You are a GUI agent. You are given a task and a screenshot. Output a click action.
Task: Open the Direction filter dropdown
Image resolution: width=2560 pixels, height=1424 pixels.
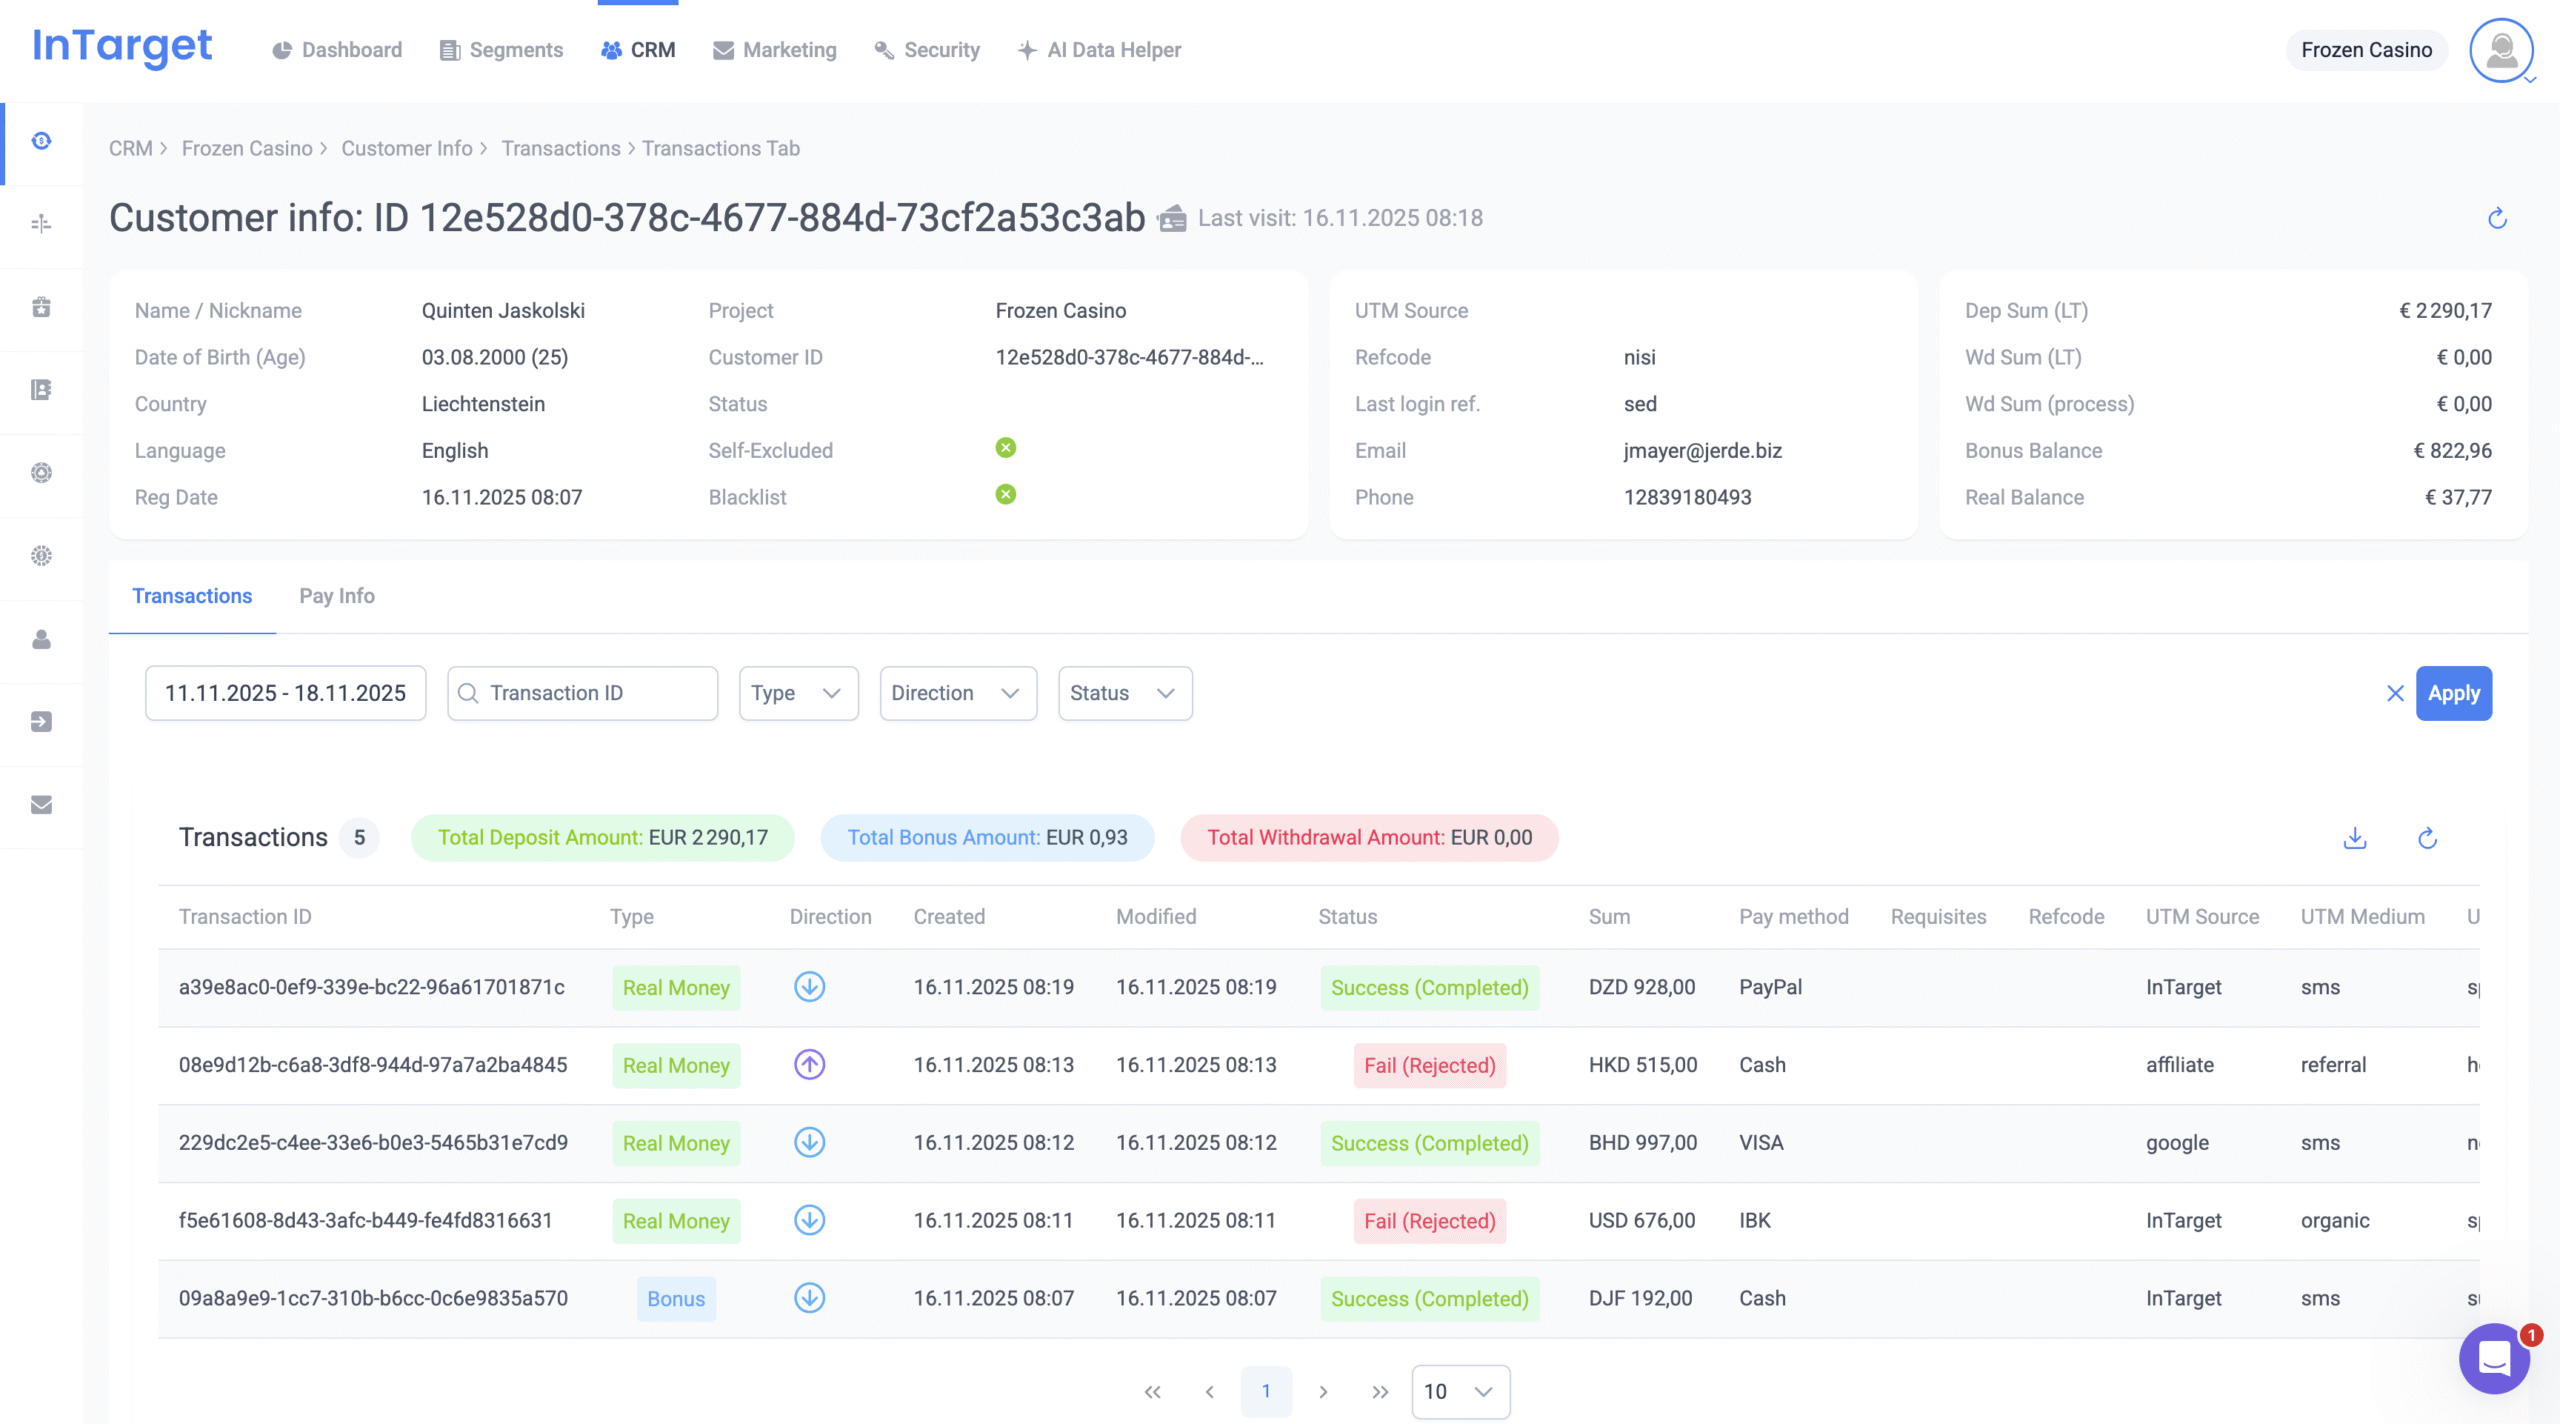tap(957, 693)
